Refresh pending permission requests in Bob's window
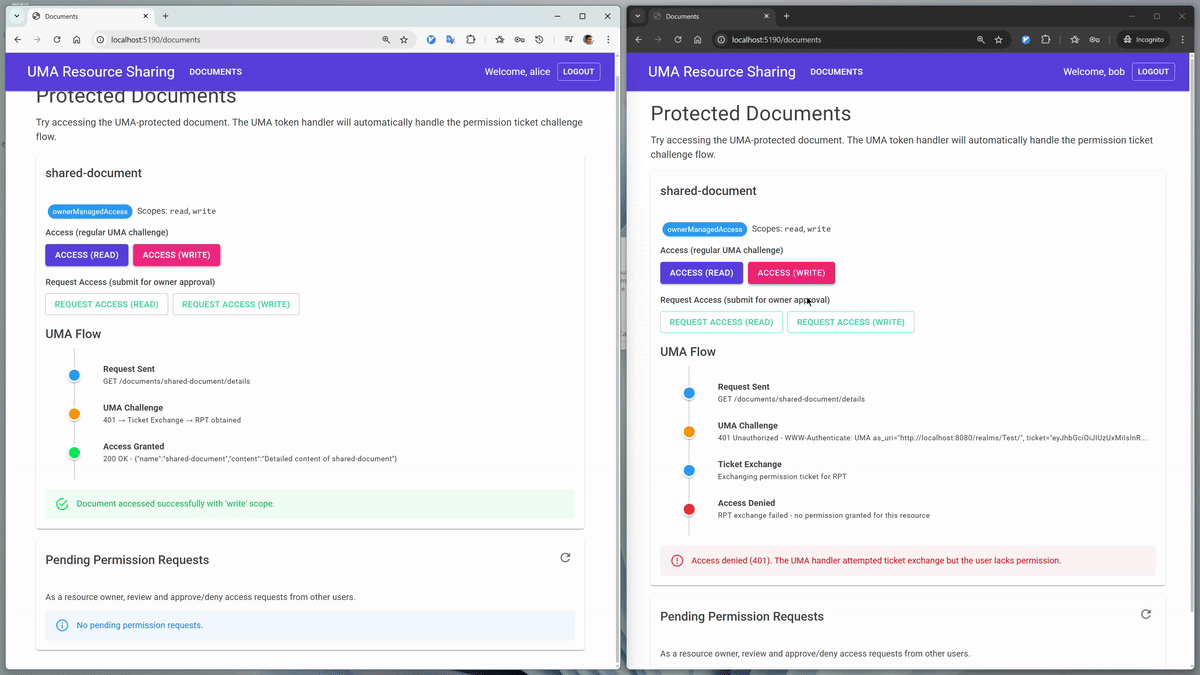This screenshot has height=675, width=1200. 1146,615
